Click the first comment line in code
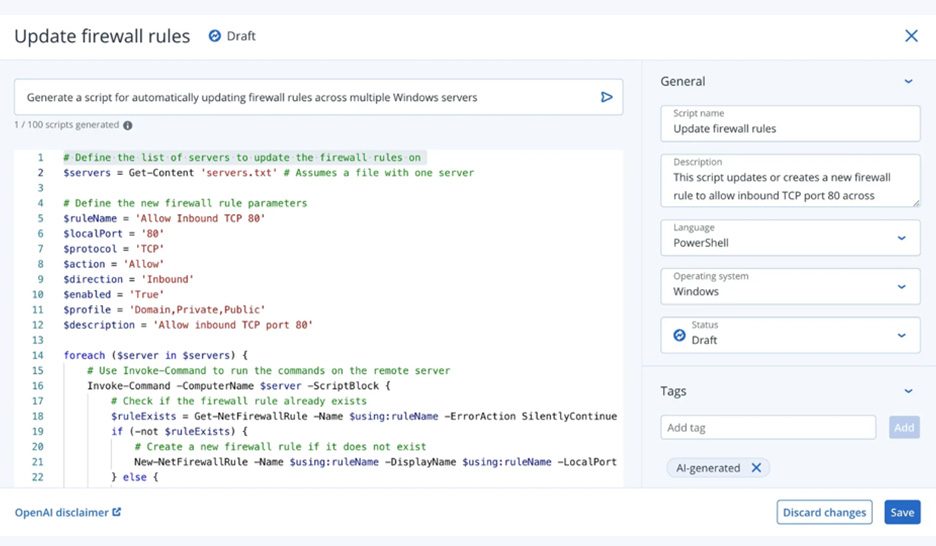Screen dimensions: 936x546 pyautogui.click(x=242, y=158)
